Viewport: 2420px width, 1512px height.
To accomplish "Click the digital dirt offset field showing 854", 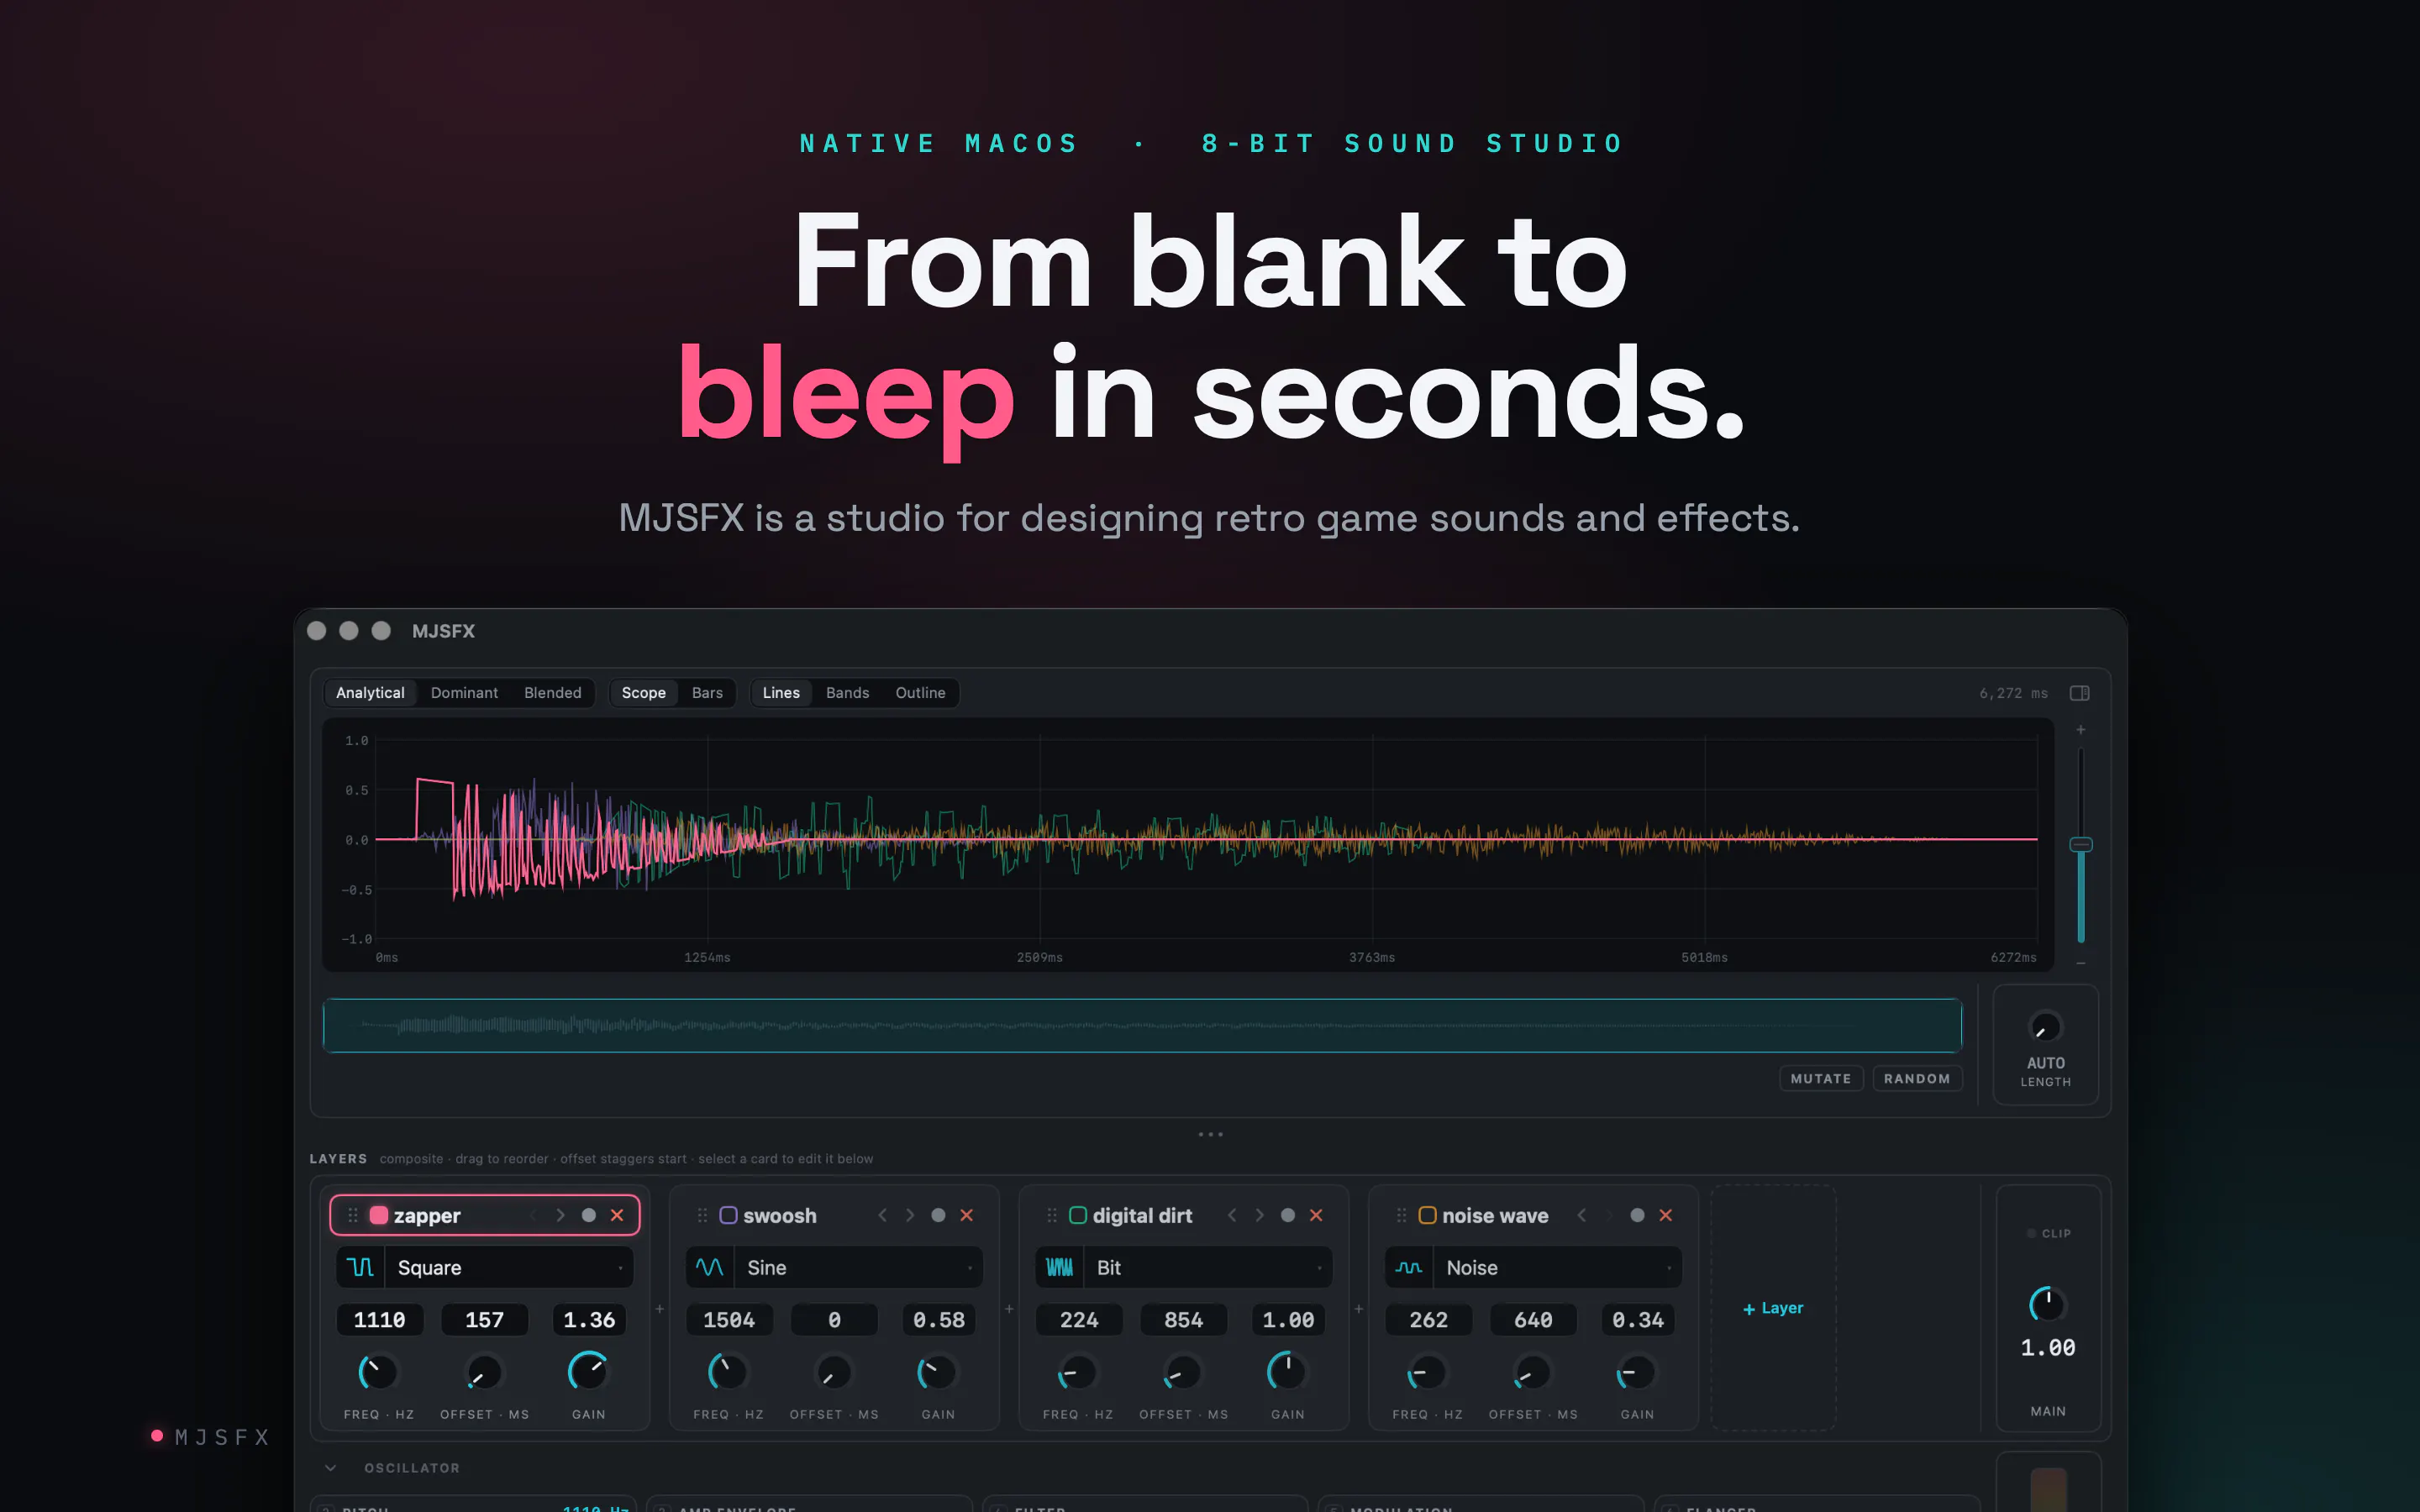I will 1184,1320.
